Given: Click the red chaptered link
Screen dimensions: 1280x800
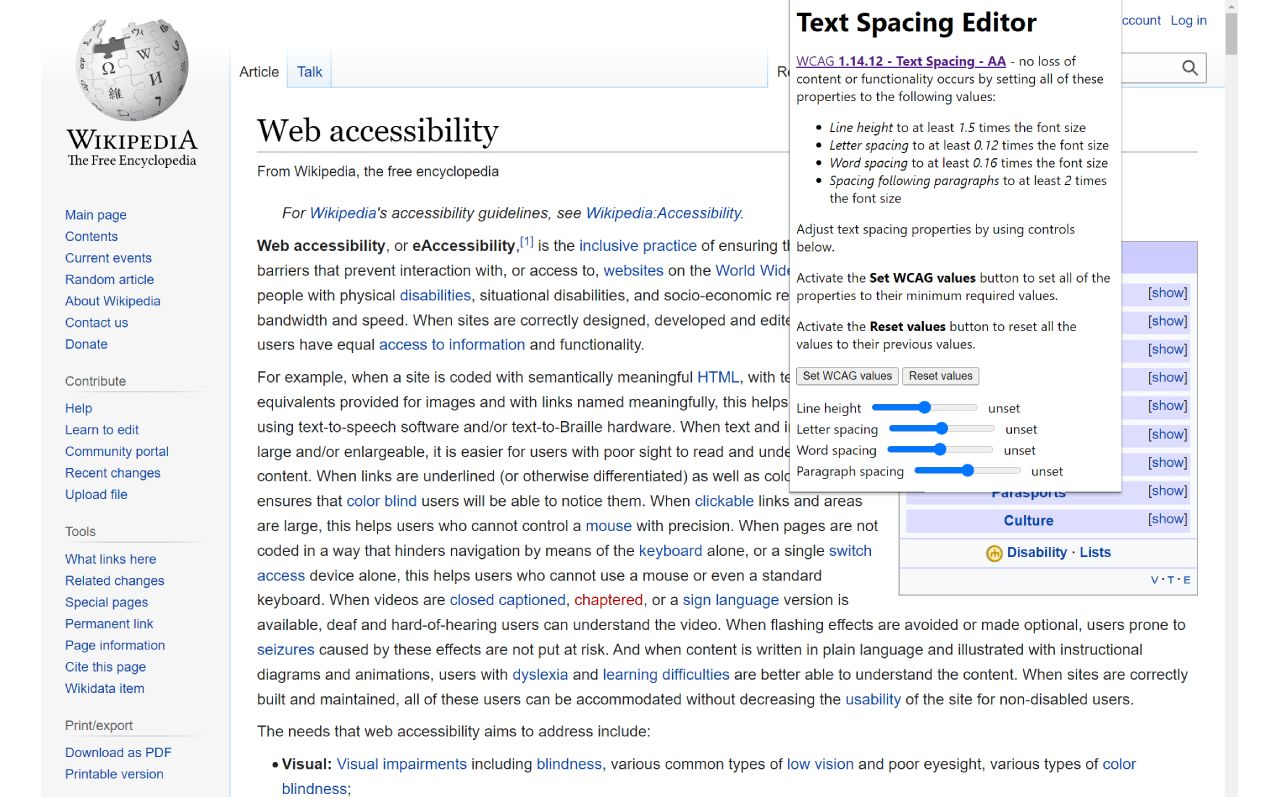Looking at the screenshot, I should (609, 600).
